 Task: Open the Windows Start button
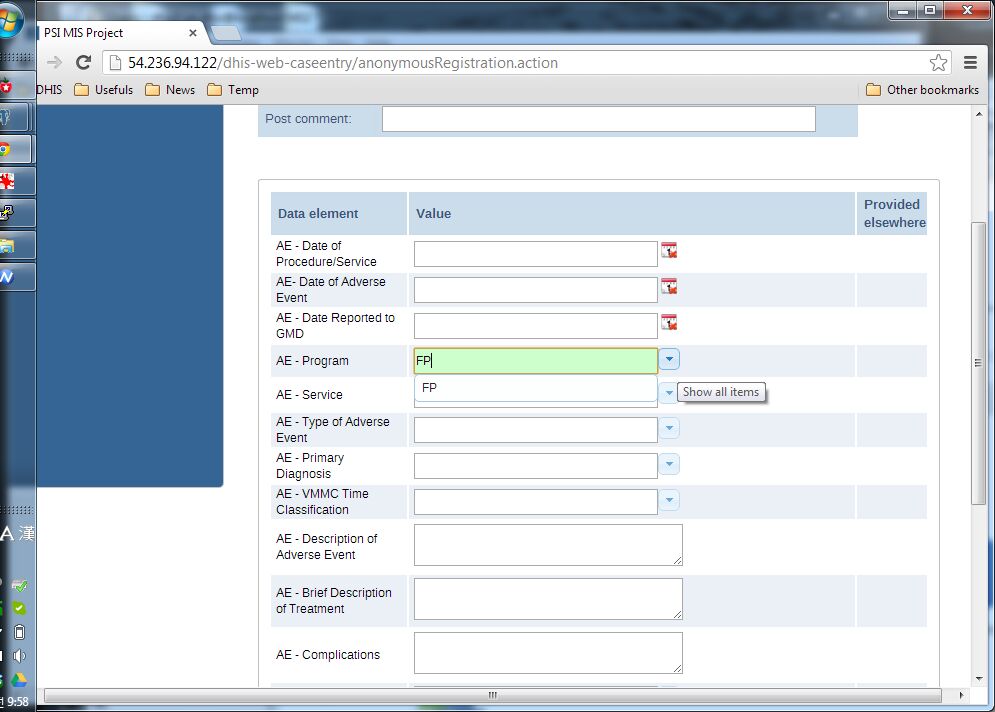pos(9,22)
